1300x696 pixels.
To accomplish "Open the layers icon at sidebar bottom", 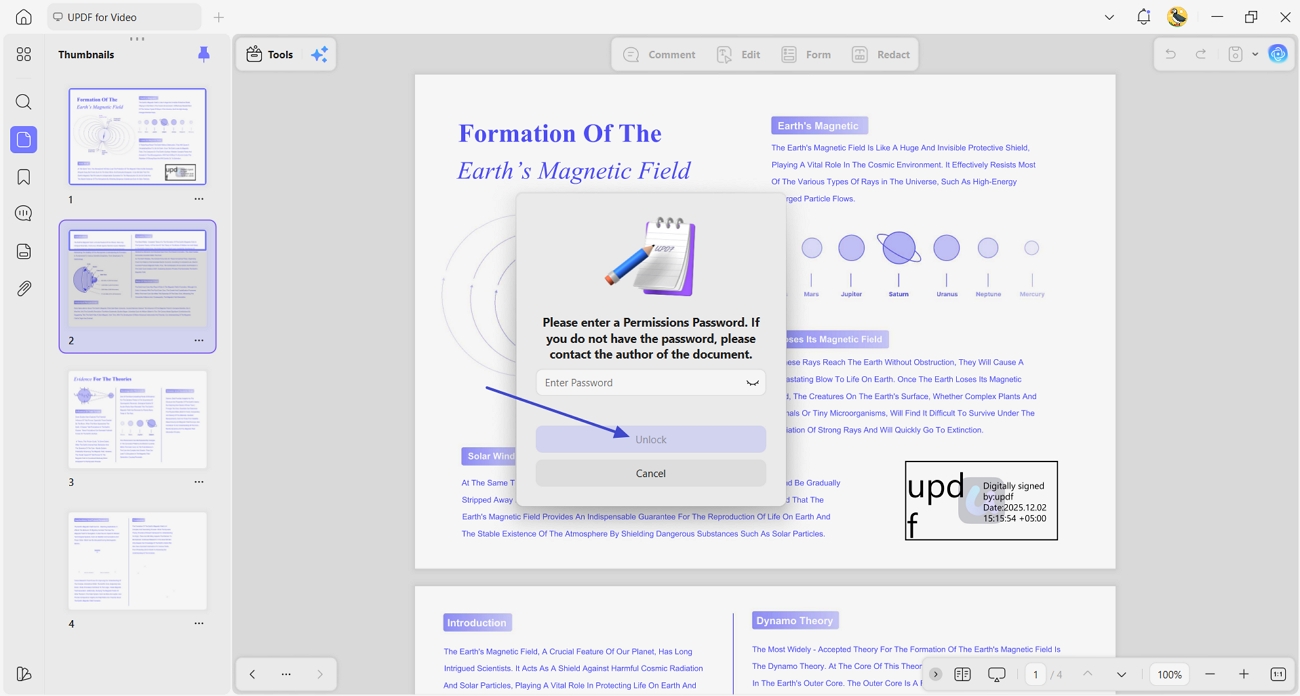I will [x=24, y=674].
